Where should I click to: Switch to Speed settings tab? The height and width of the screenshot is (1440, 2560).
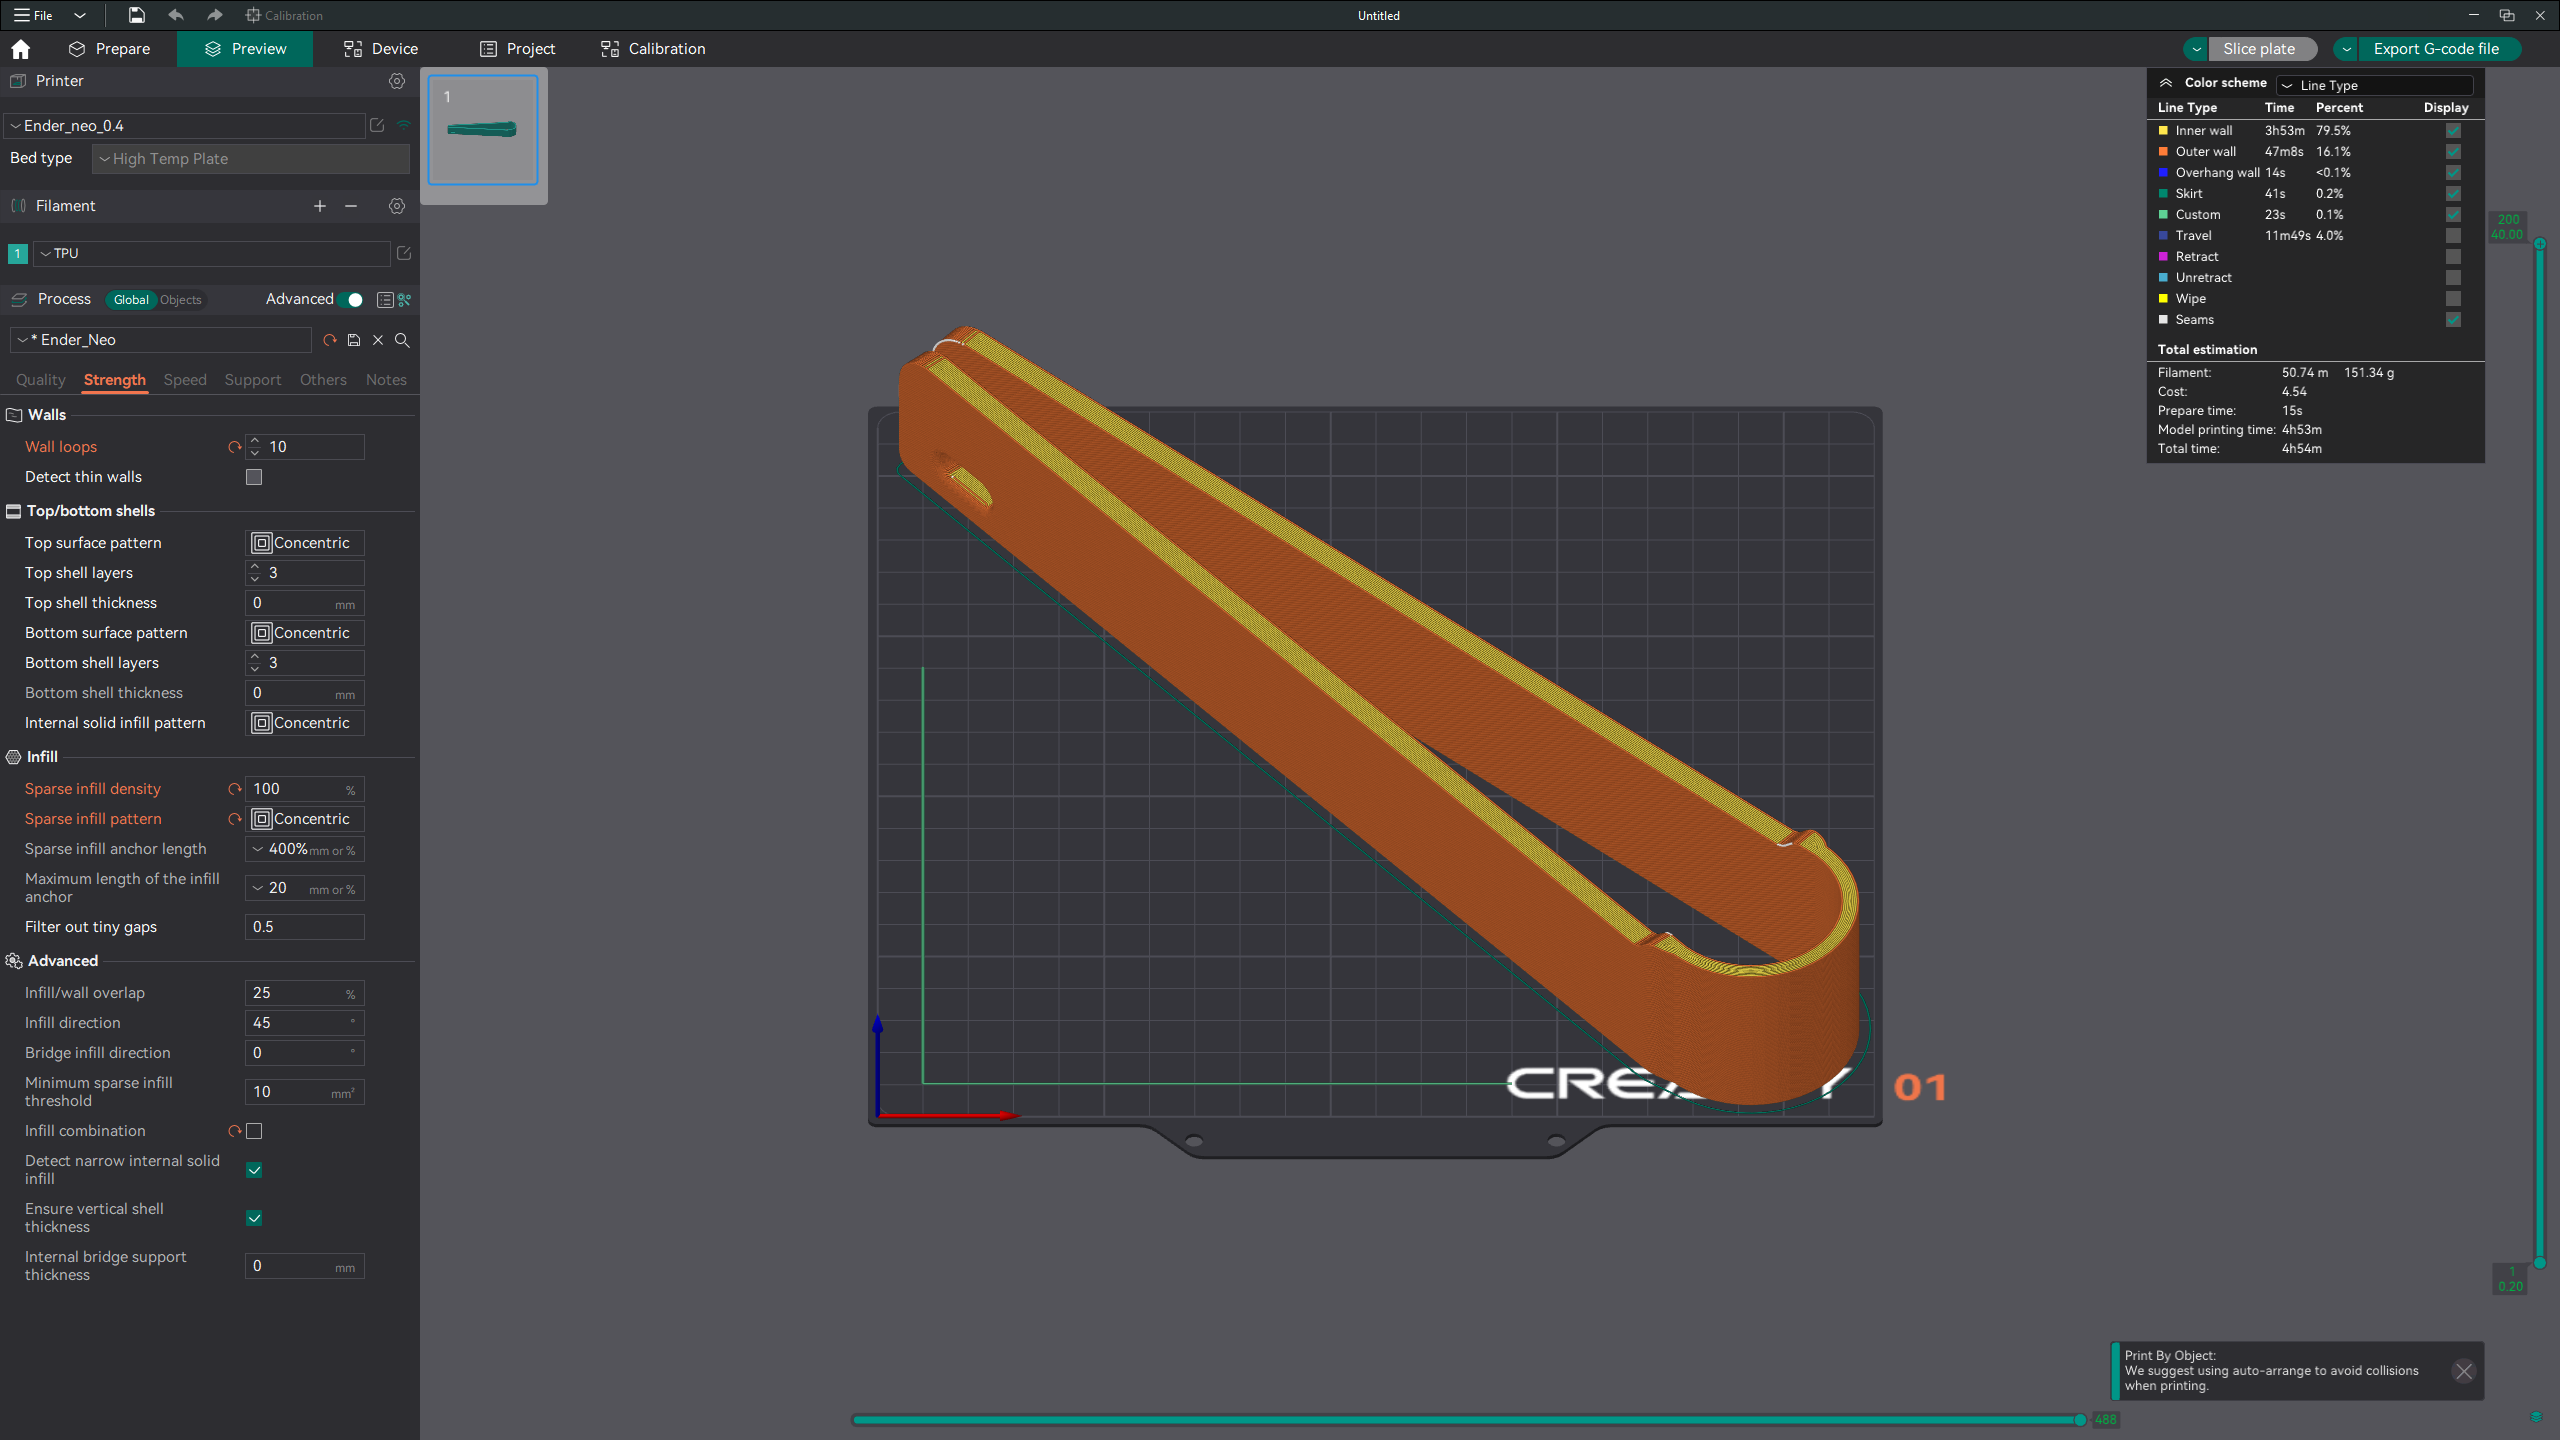[185, 380]
